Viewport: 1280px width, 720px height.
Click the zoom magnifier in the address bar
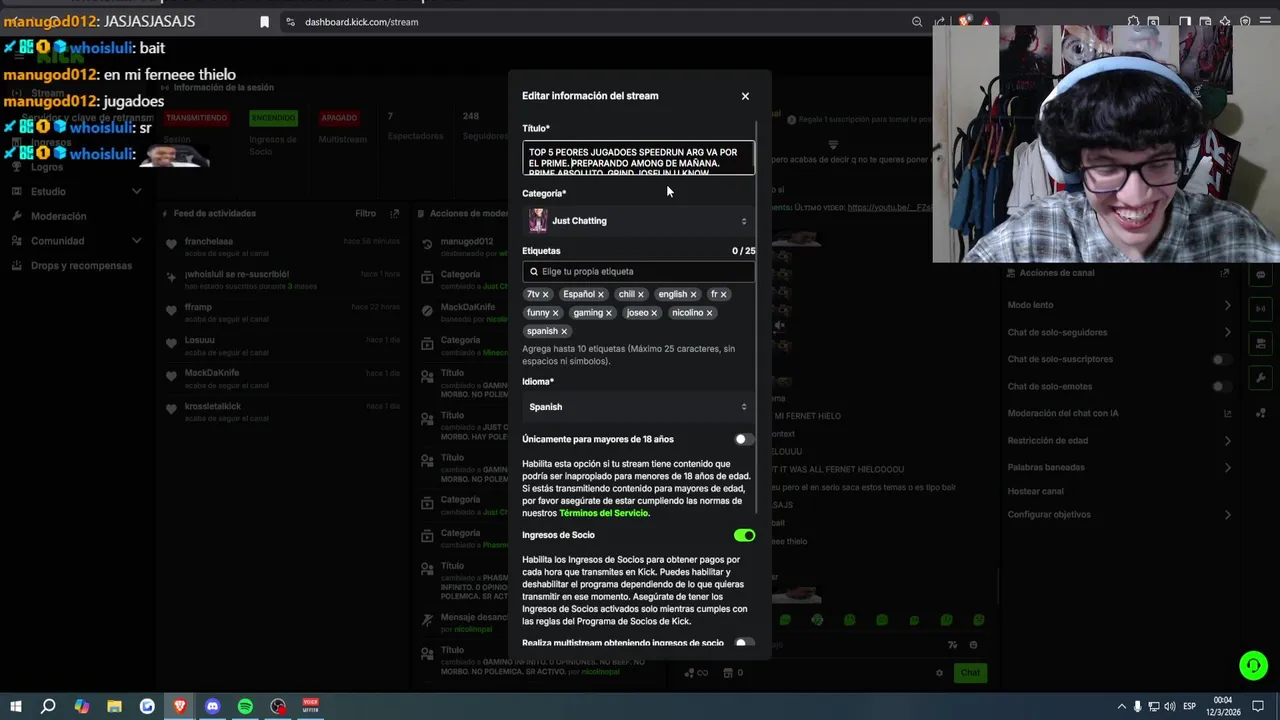coord(917,22)
